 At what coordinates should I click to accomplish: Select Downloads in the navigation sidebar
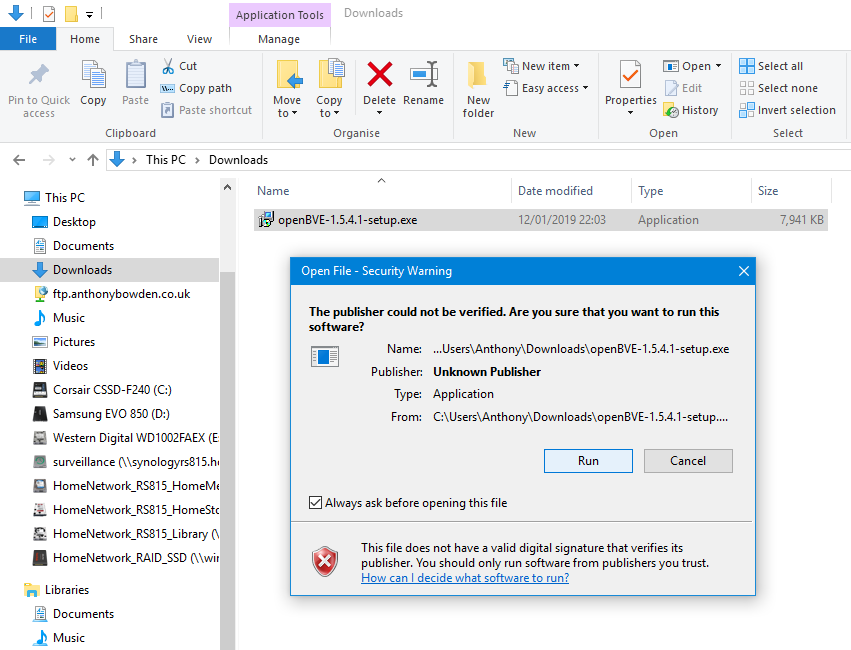coord(84,269)
